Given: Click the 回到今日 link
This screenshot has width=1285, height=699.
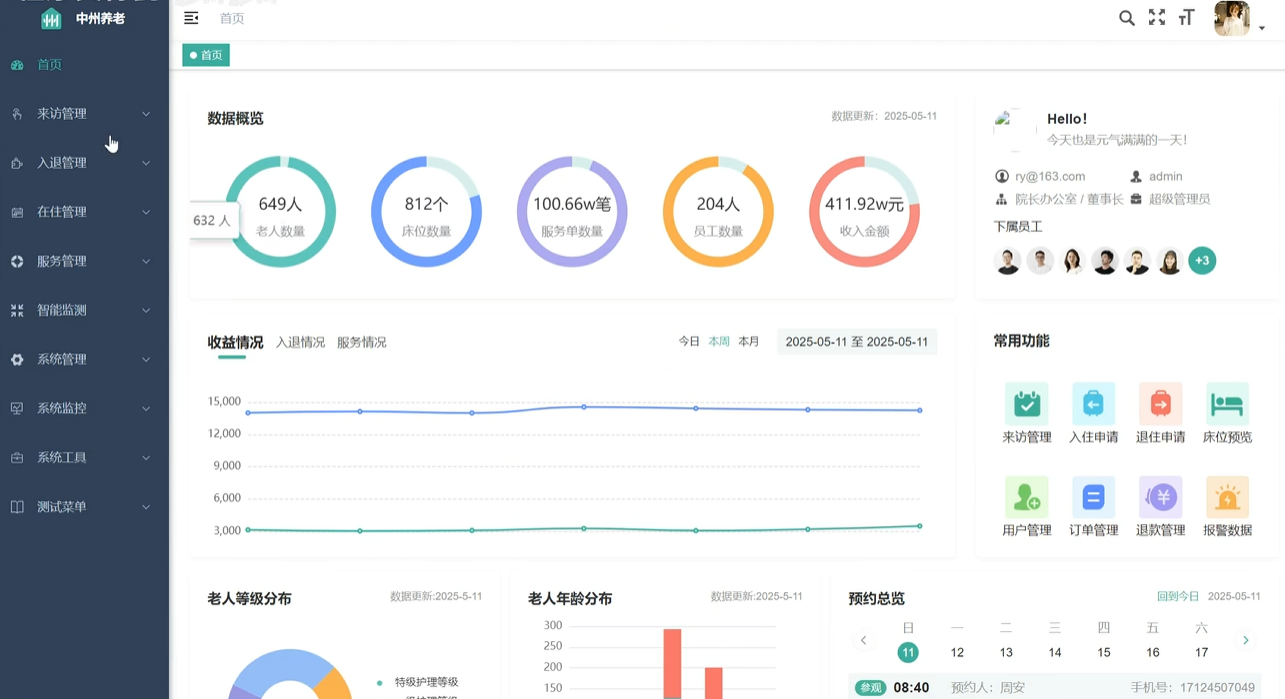Looking at the screenshot, I should 1177,597.
